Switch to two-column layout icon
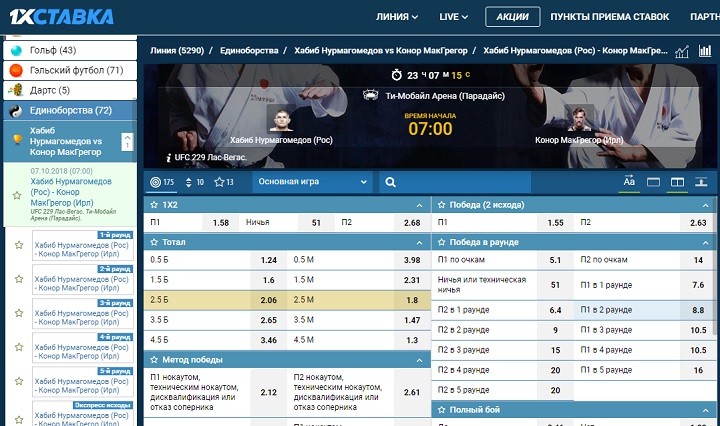 click(677, 182)
